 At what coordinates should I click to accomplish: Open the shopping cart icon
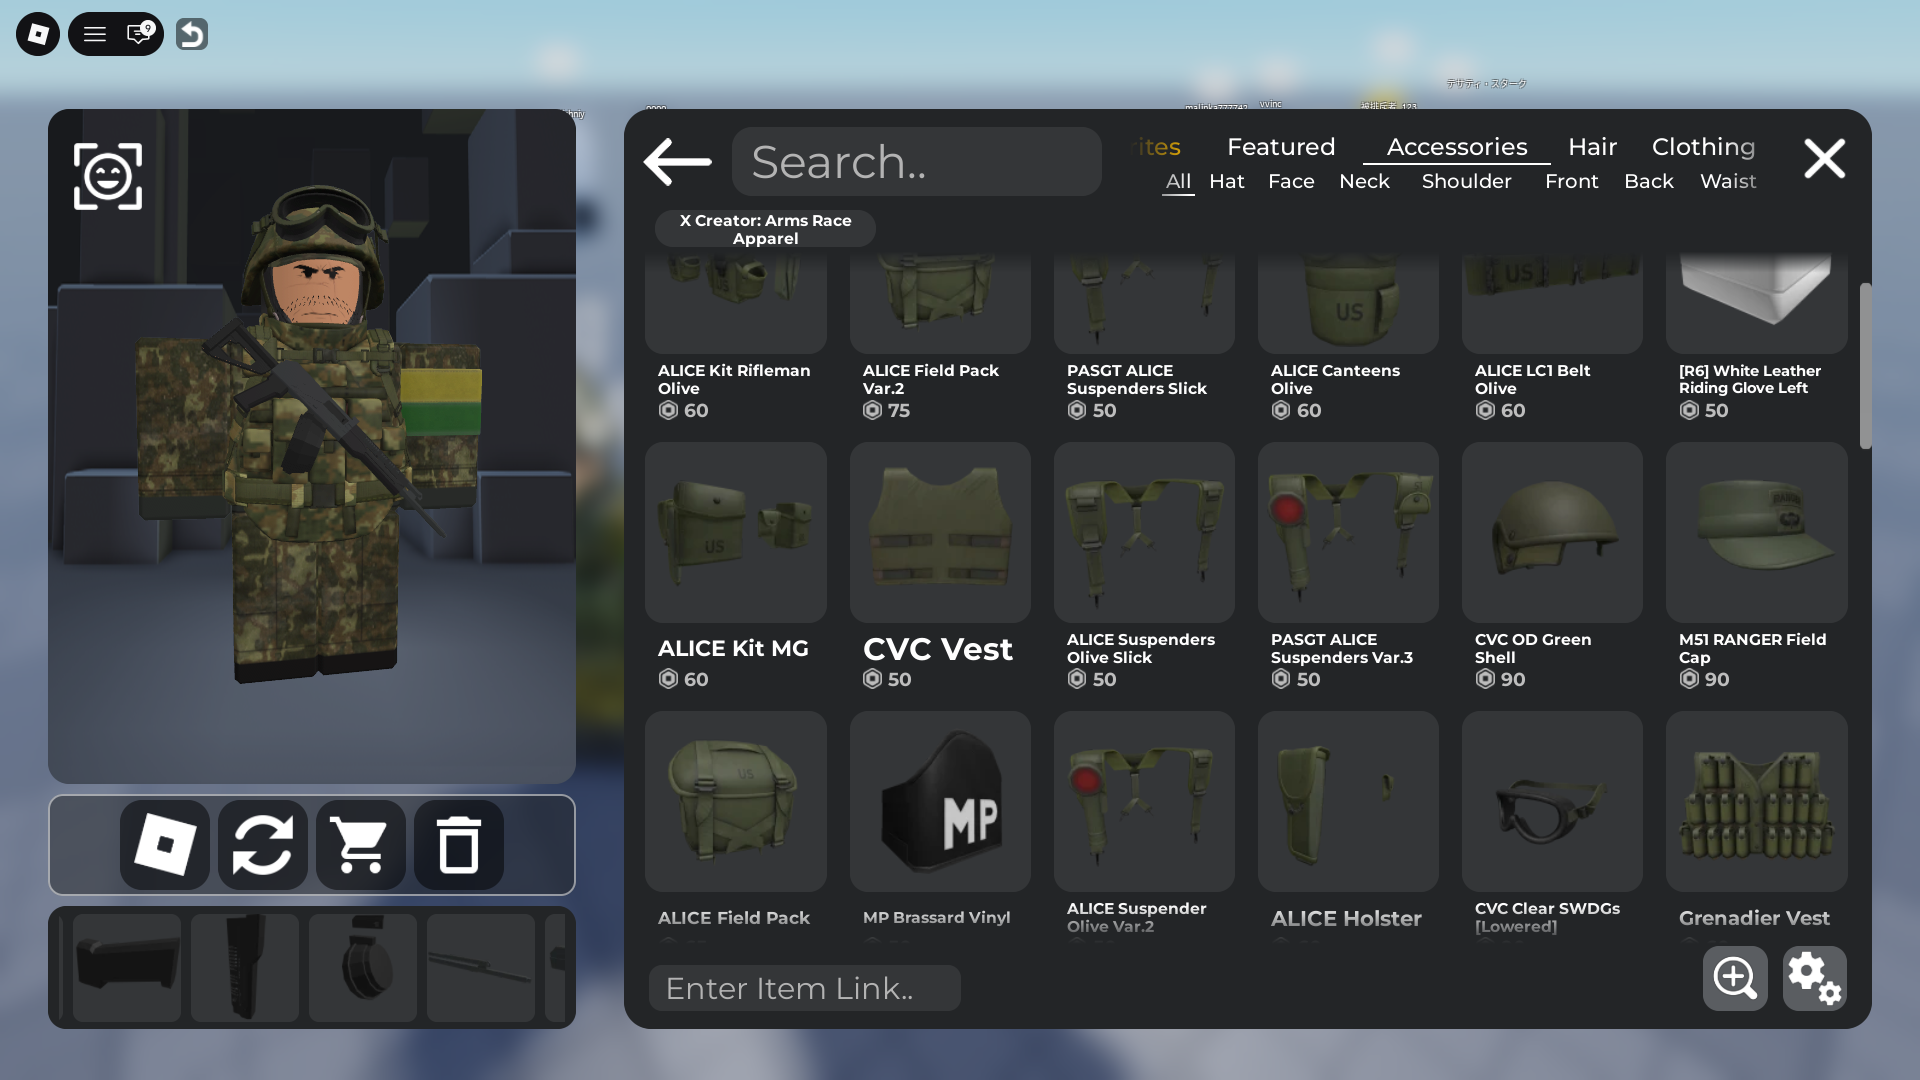361,846
